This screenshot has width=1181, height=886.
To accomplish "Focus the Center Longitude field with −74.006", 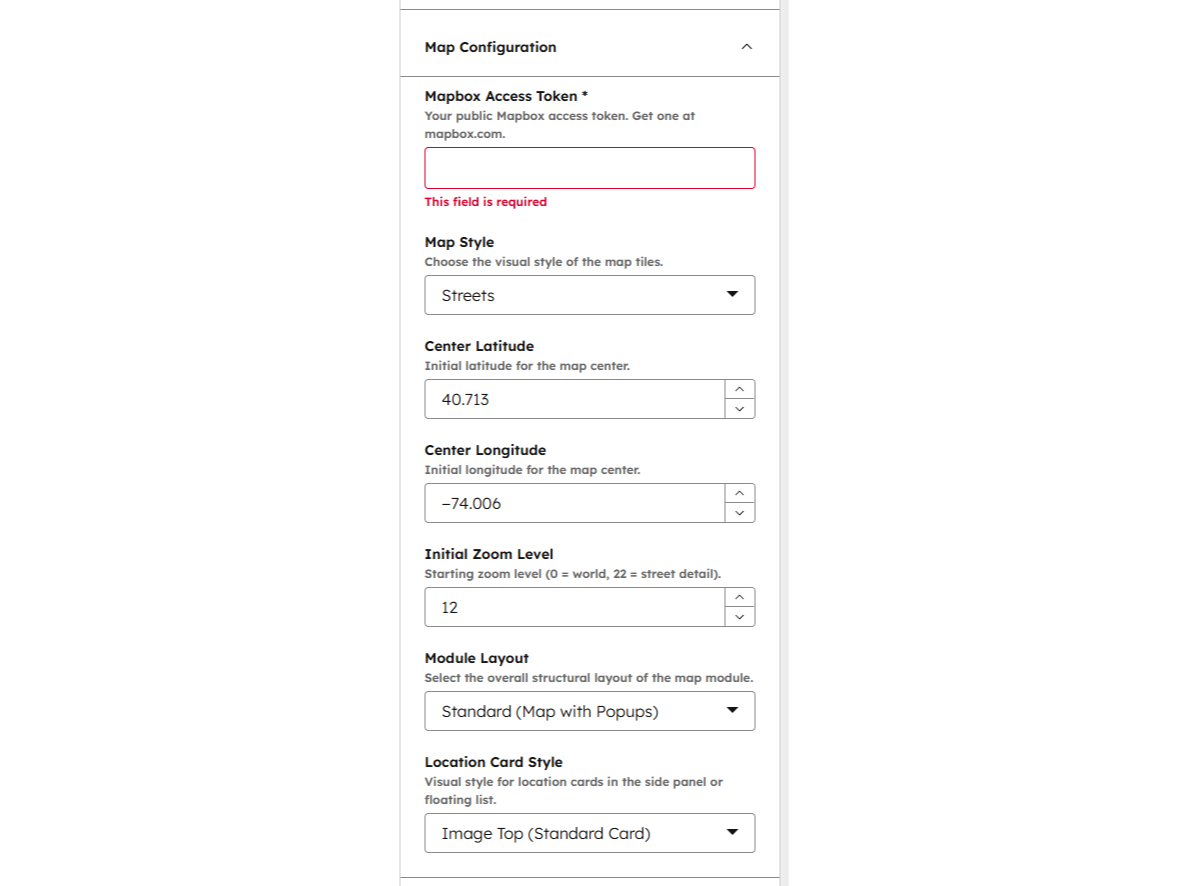I will (574, 503).
